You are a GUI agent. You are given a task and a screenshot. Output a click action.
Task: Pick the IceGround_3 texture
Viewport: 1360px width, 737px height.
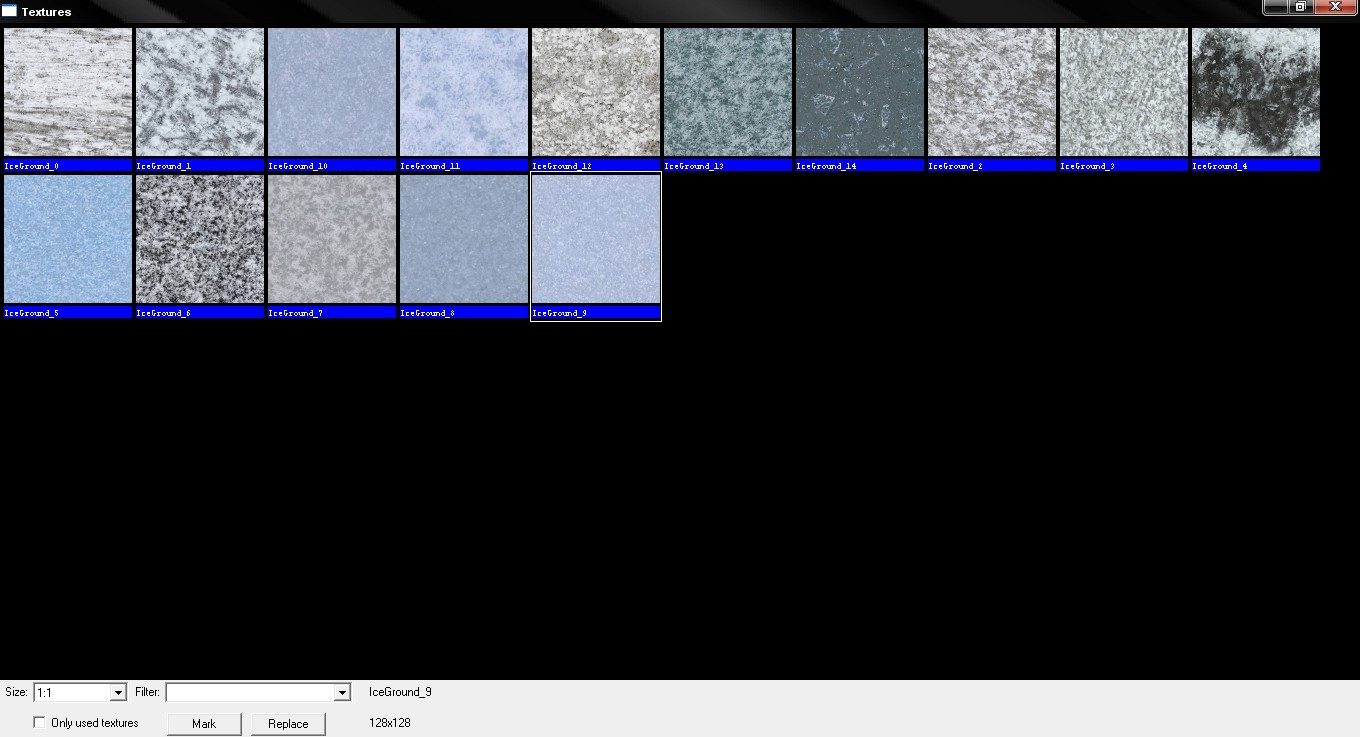pos(1124,92)
